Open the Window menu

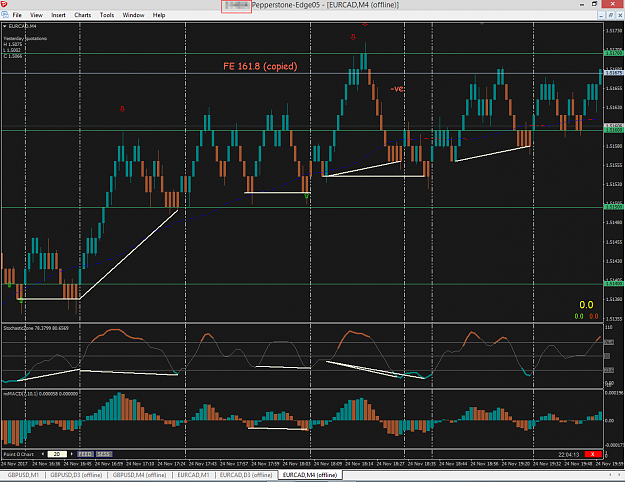click(x=133, y=15)
